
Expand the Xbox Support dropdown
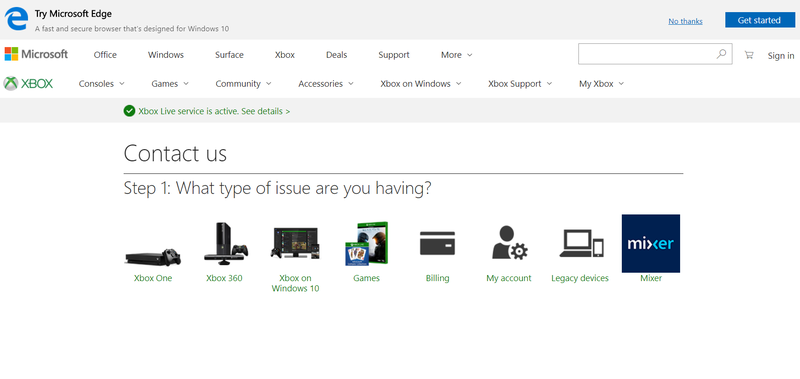click(520, 84)
